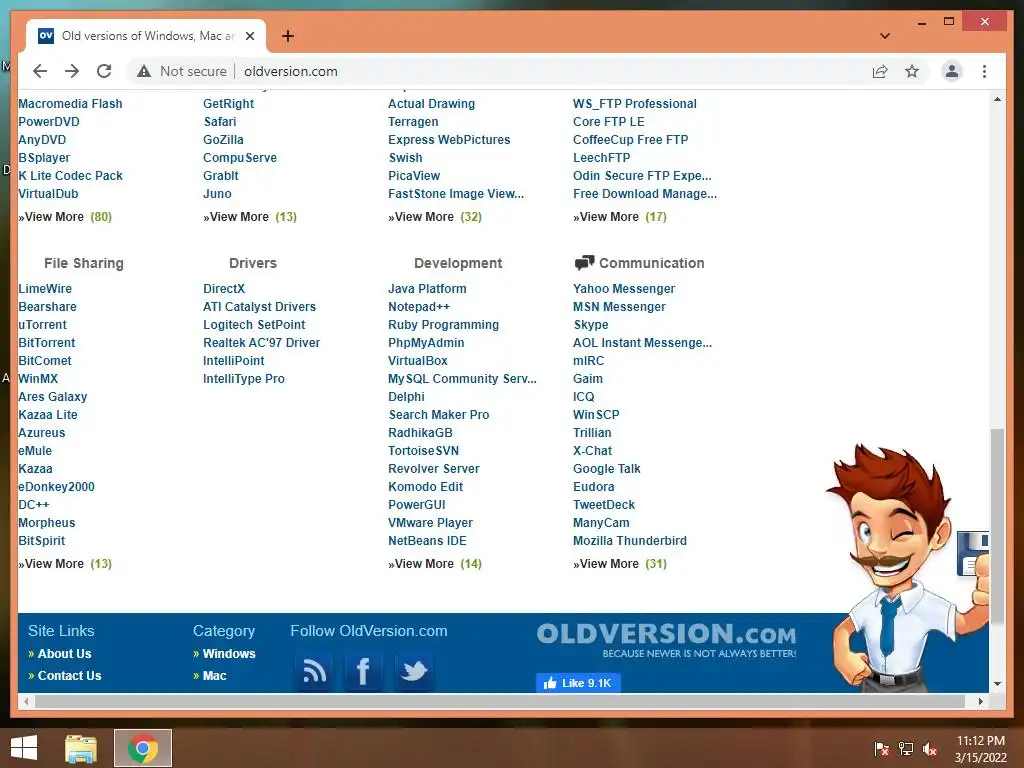View more File Sharing programs (13)
The width and height of the screenshot is (1024, 768).
pos(65,564)
